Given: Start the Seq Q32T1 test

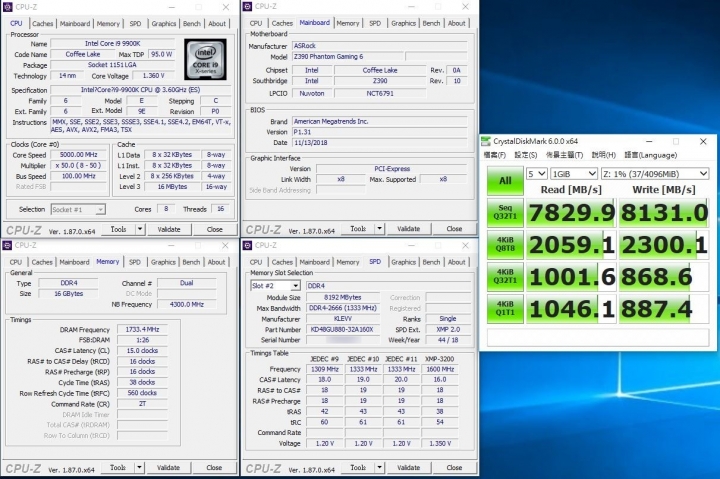Looking at the screenshot, I should pyautogui.click(x=505, y=212).
